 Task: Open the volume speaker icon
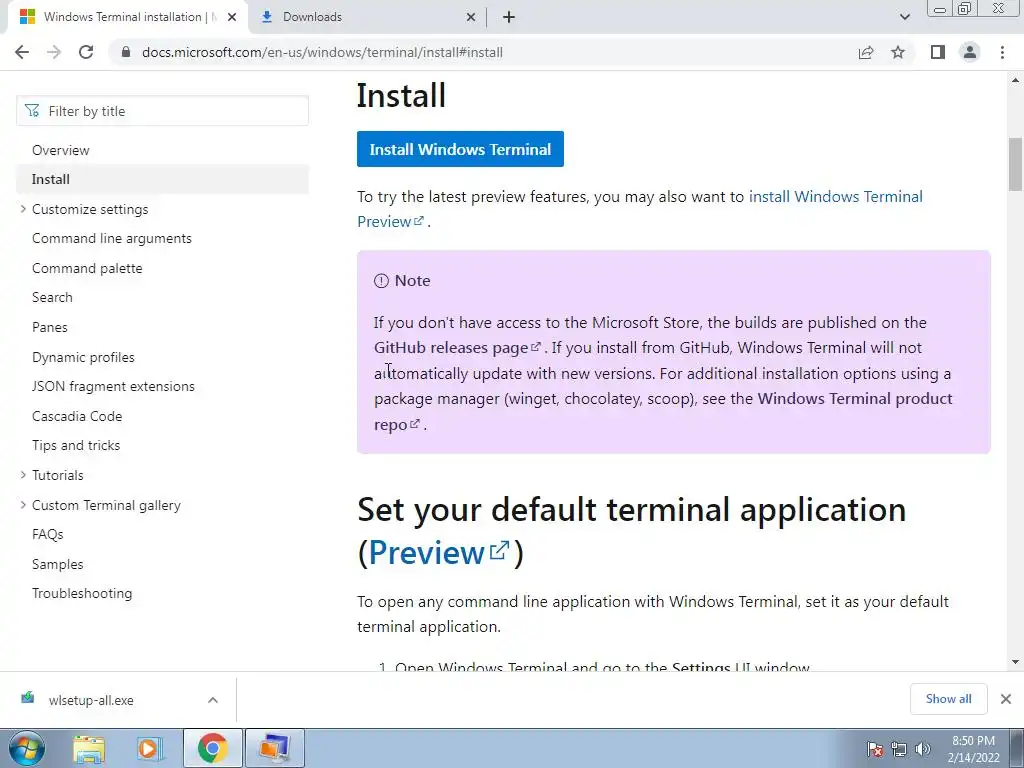tap(923, 749)
